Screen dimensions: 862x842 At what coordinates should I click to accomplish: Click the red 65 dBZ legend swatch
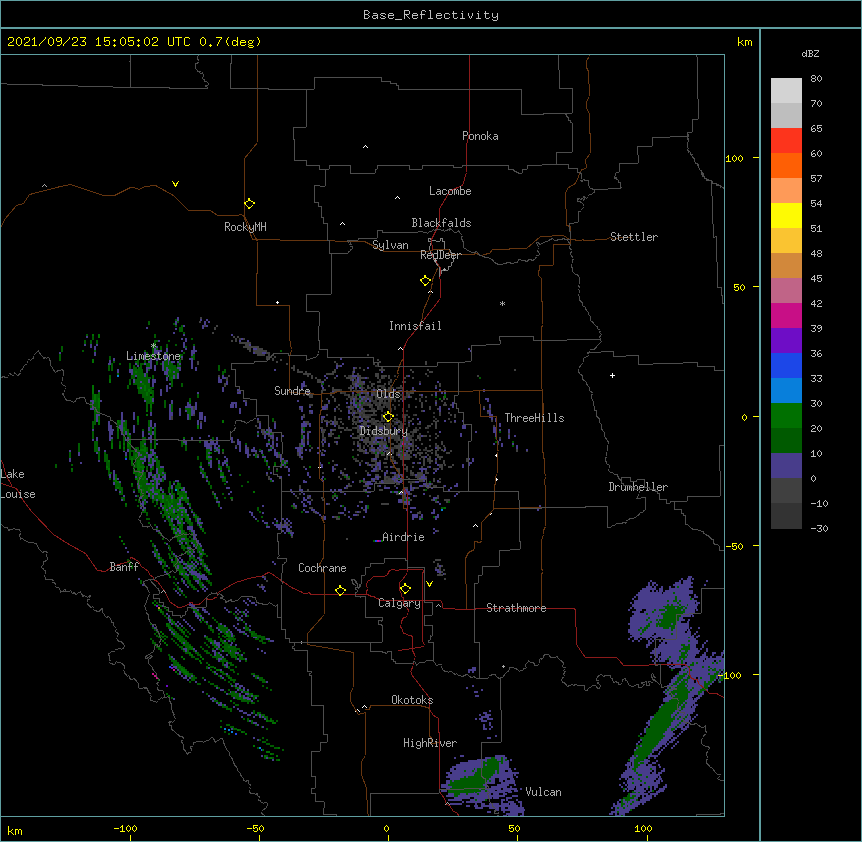click(786, 141)
